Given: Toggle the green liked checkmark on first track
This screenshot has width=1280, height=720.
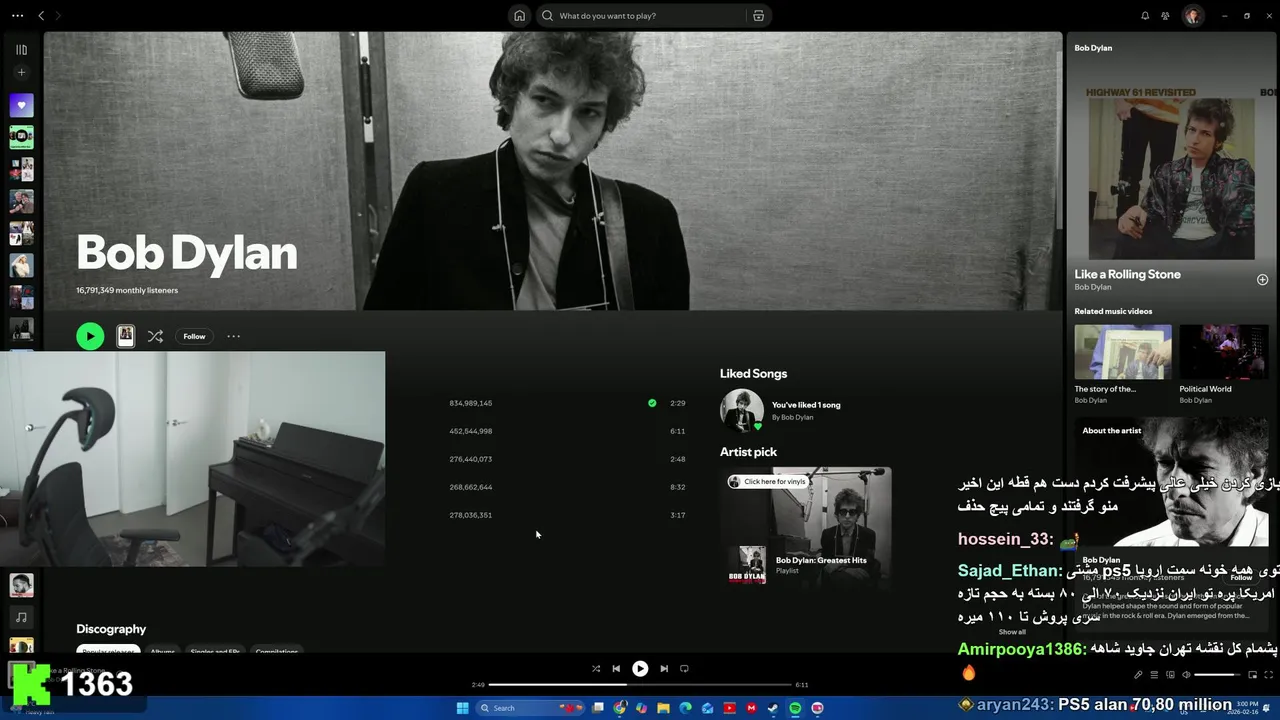Looking at the screenshot, I should [x=652, y=403].
